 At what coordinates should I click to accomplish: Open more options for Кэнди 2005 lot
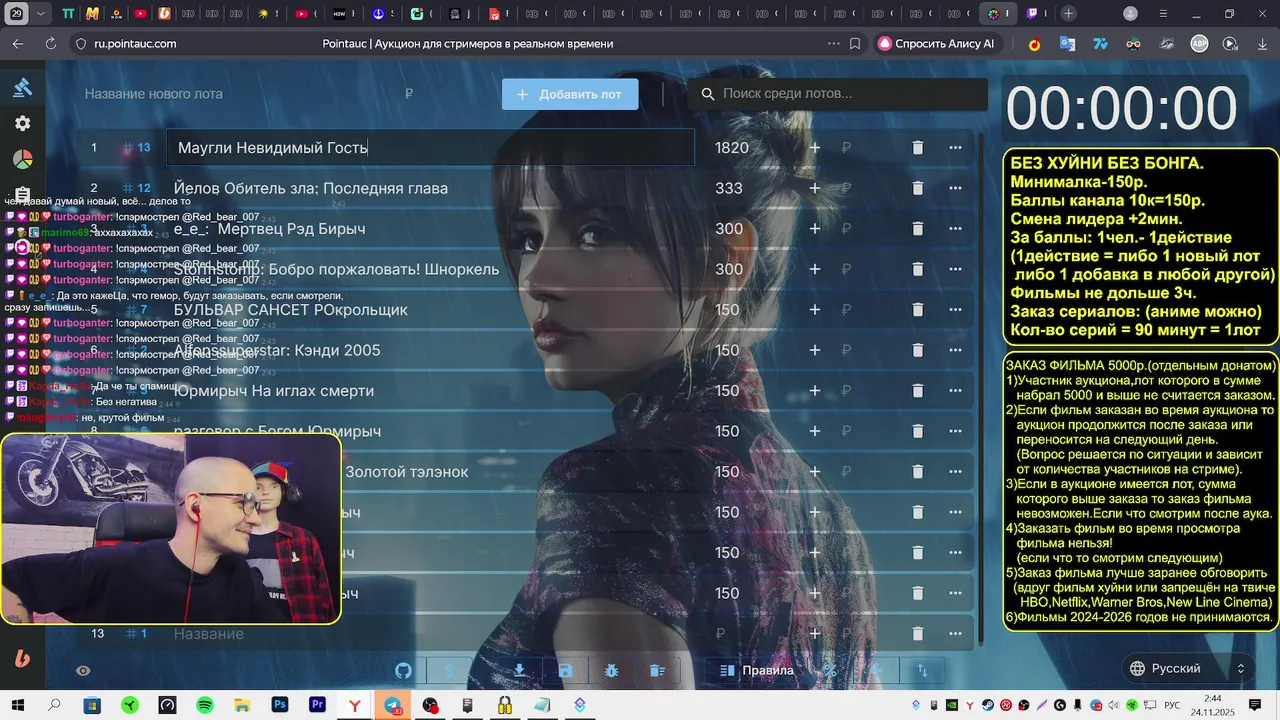click(x=955, y=350)
